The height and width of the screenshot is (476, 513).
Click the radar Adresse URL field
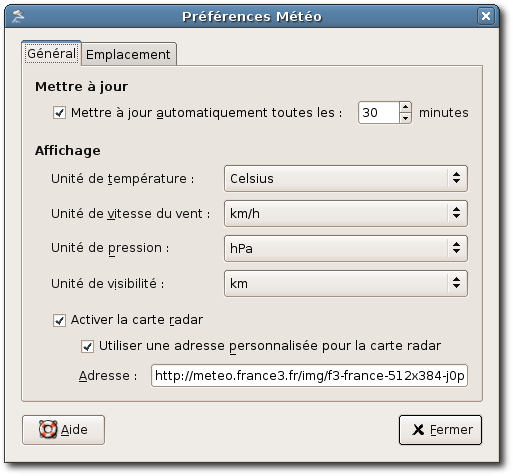[x=309, y=376]
